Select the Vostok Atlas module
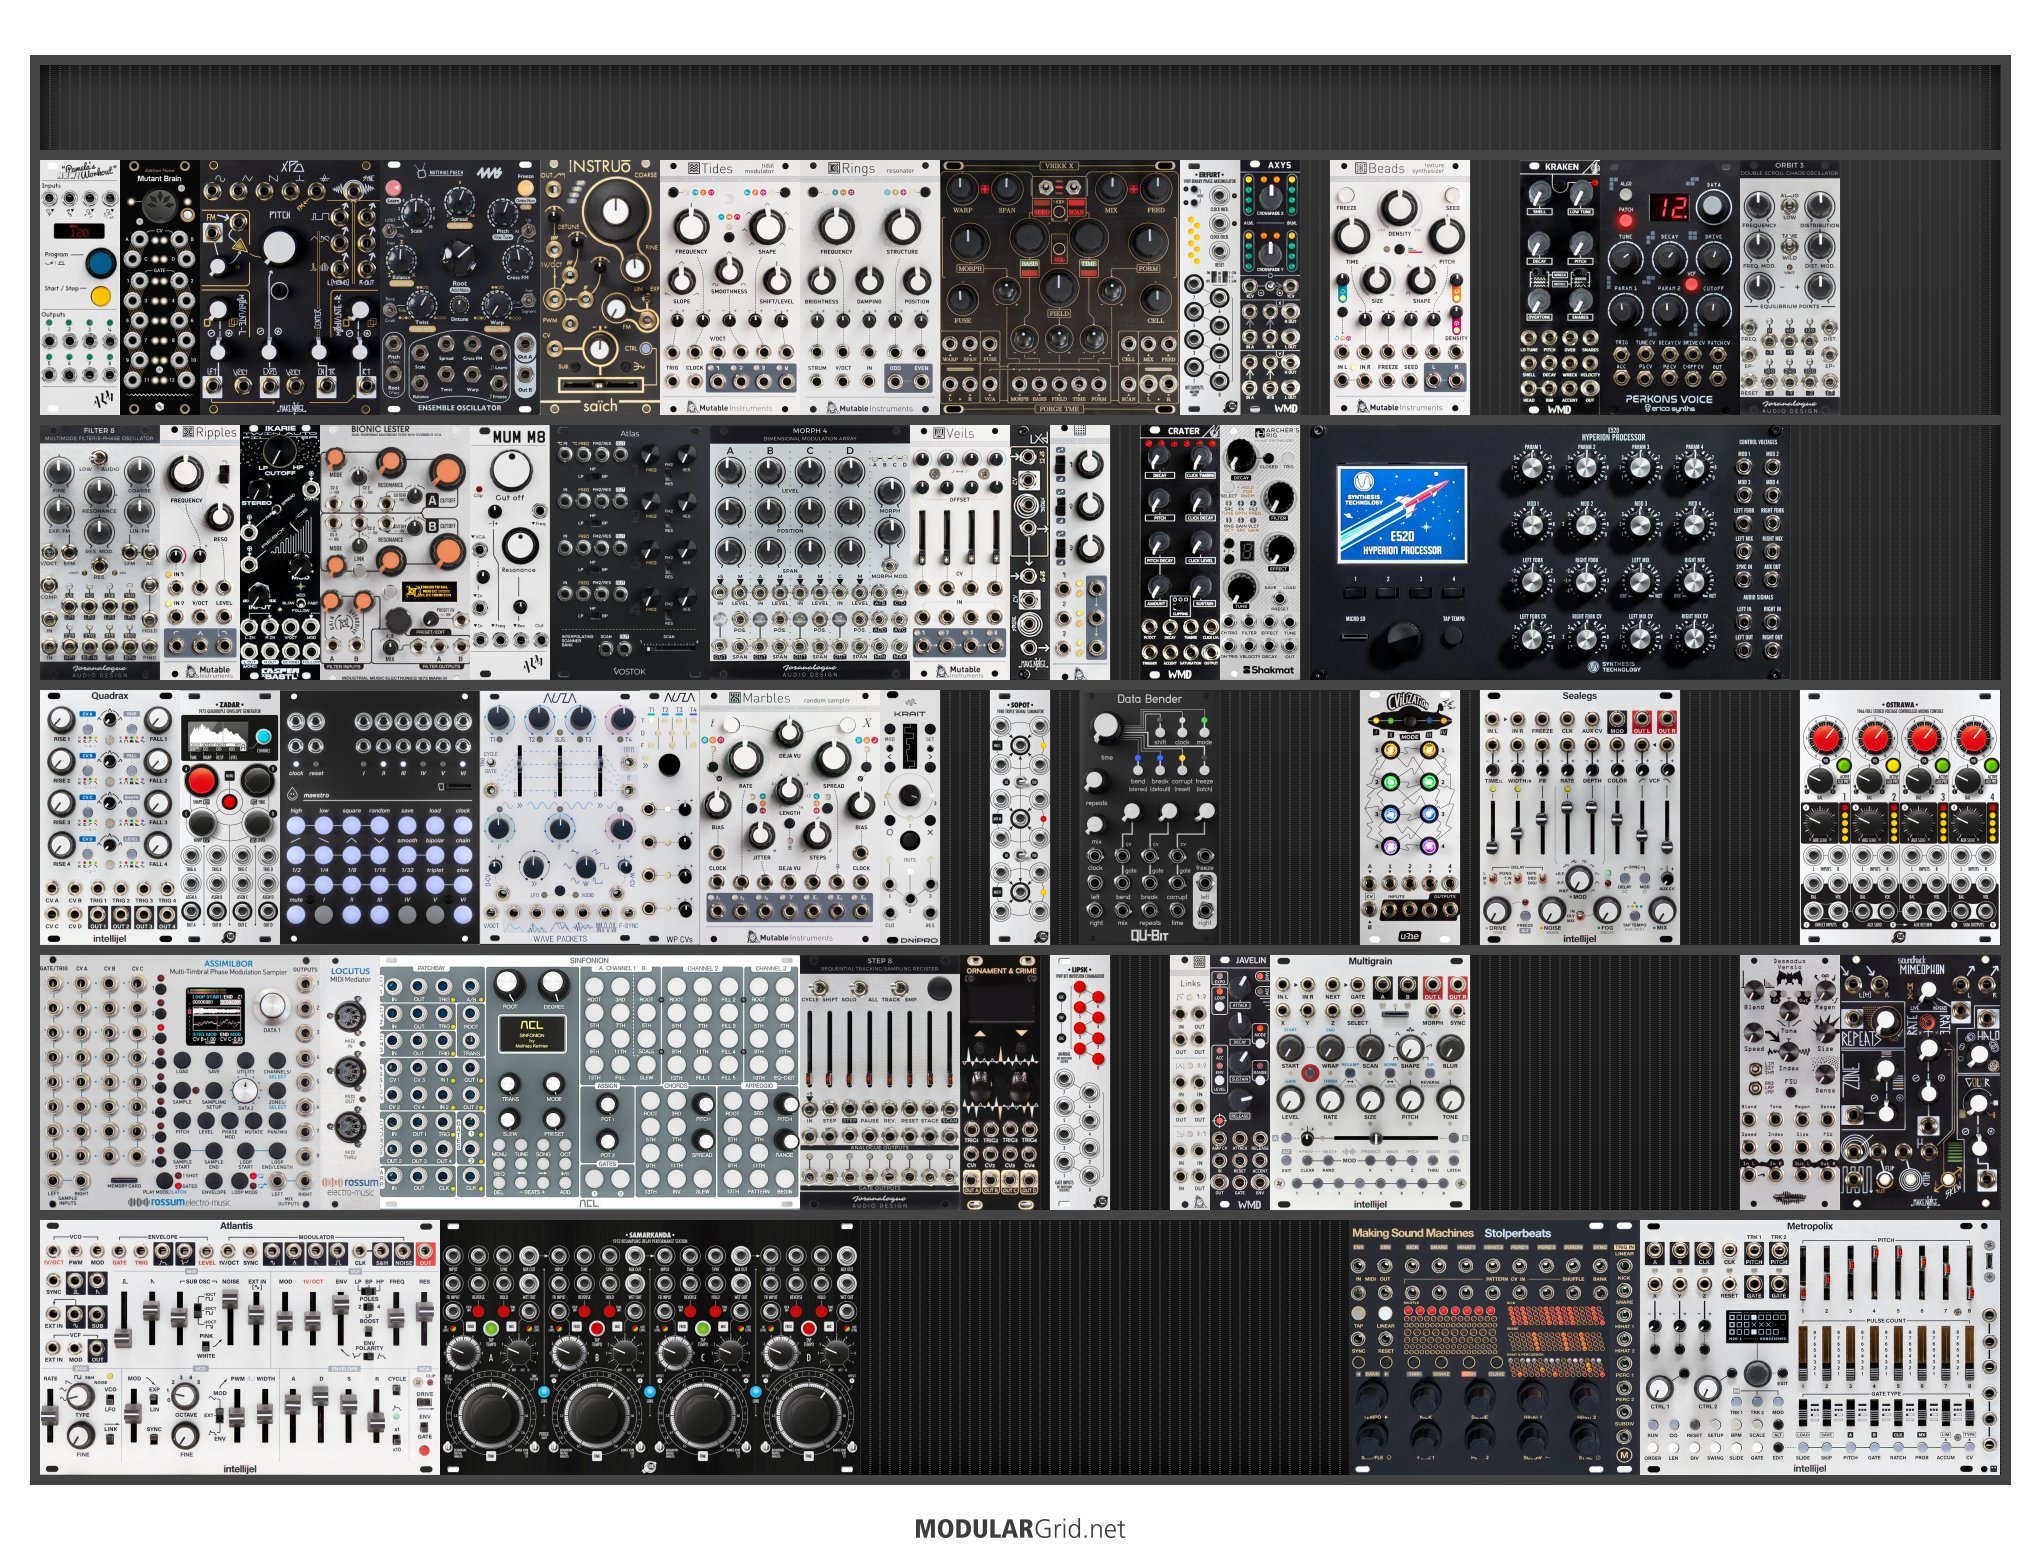 pyautogui.click(x=630, y=552)
